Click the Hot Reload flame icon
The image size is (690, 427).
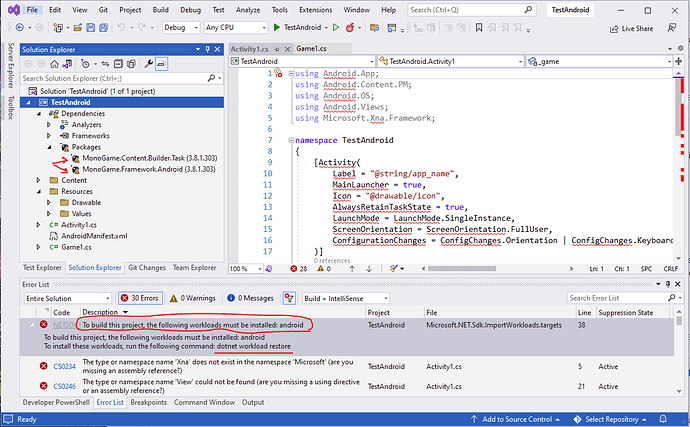[350, 28]
